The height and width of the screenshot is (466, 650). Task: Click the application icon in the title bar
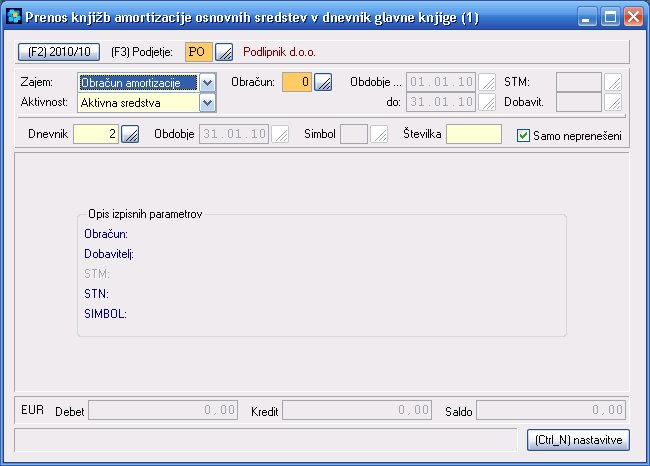pyautogui.click(x=13, y=16)
